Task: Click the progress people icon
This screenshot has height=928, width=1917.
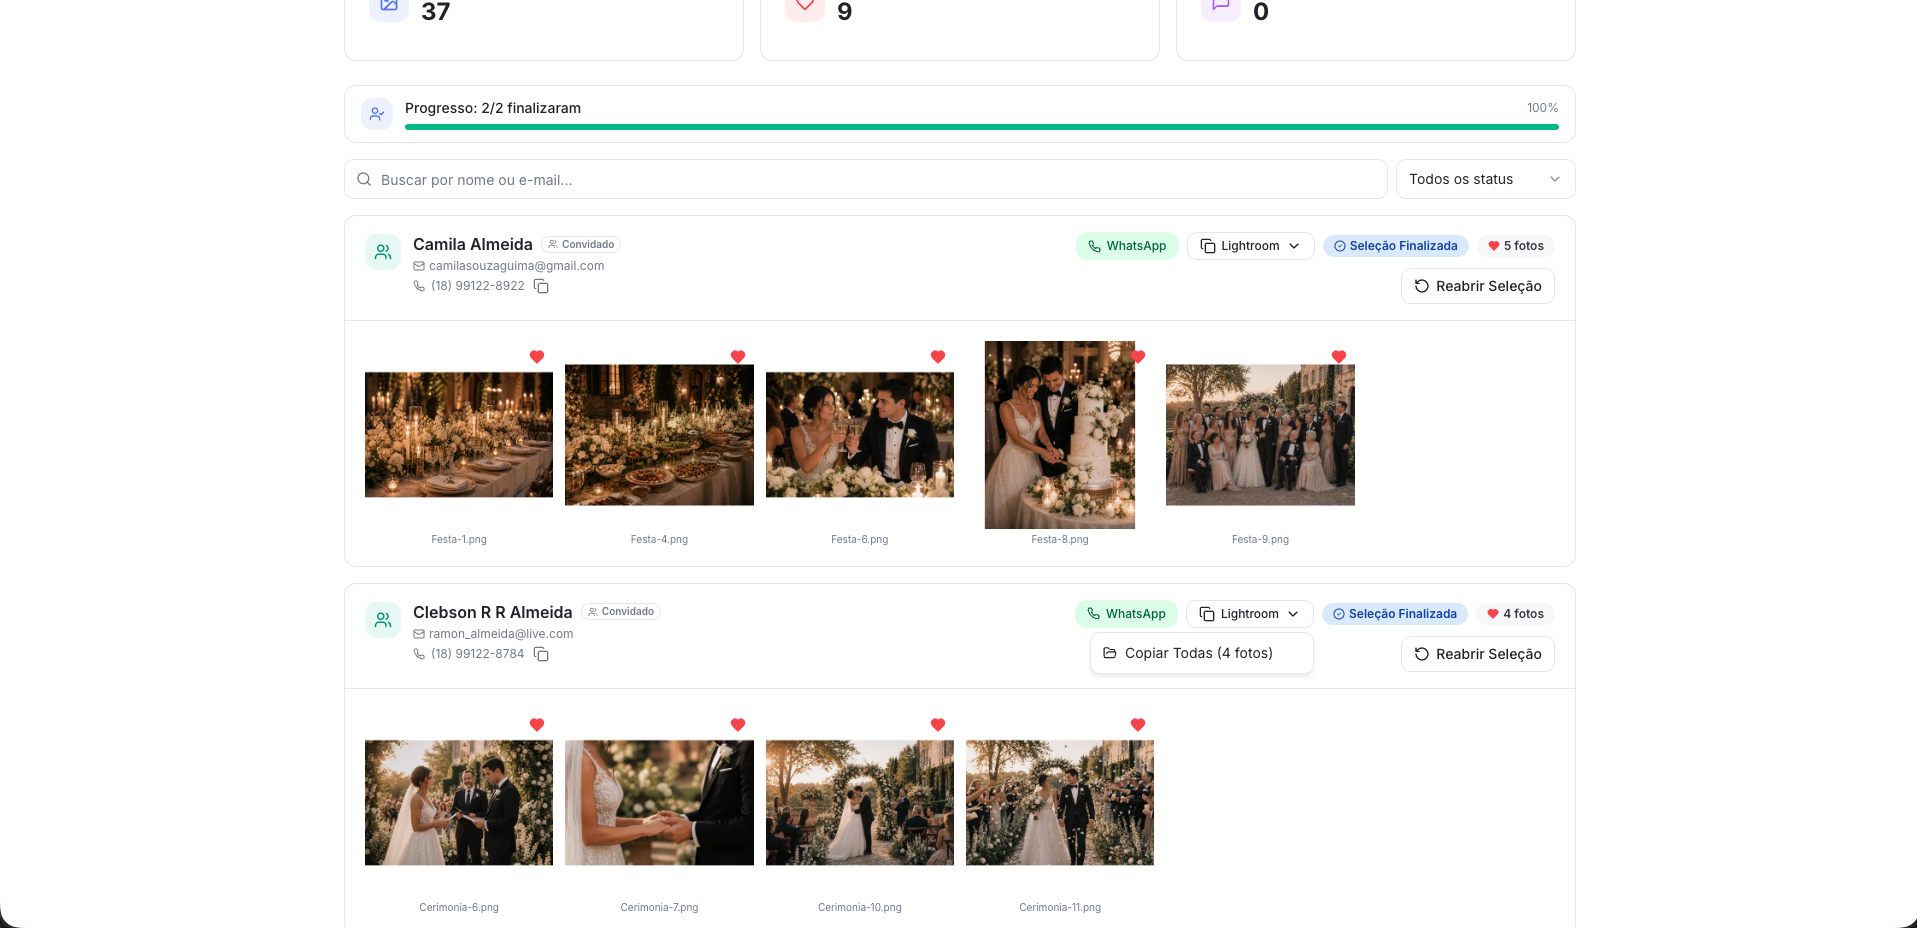Action: point(377,114)
